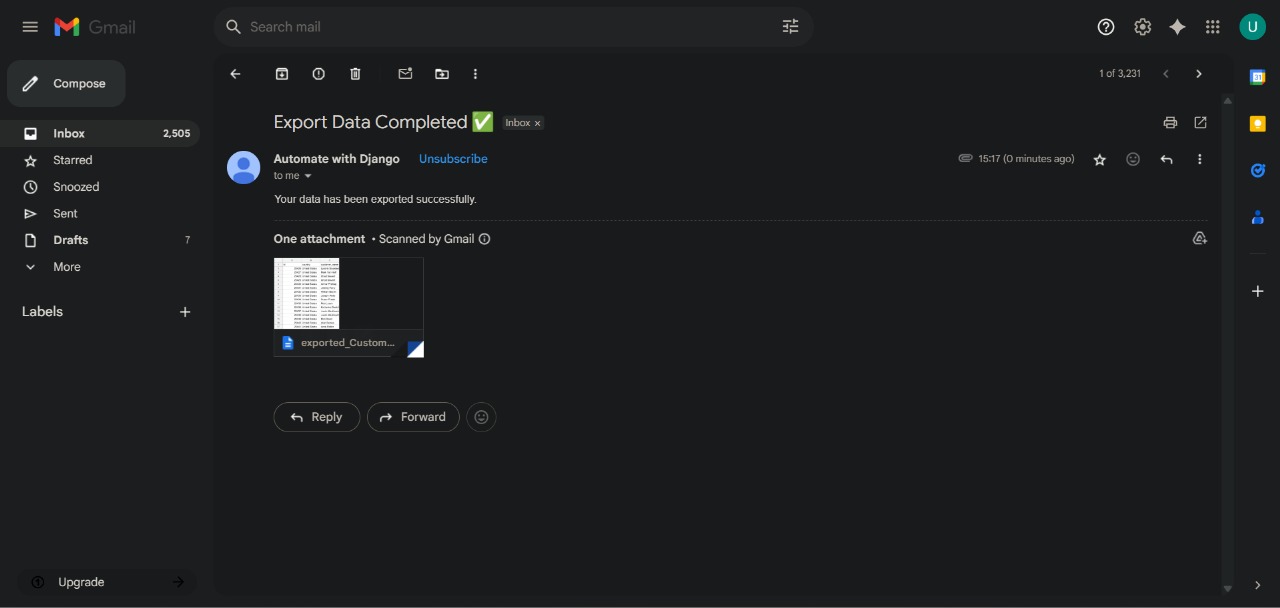The image size is (1280, 608).
Task: Open the Support help icon
Action: point(1106,27)
